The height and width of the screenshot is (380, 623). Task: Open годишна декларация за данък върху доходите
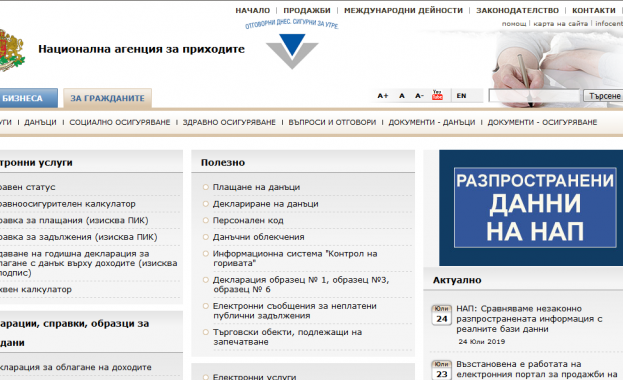[x=89, y=263]
